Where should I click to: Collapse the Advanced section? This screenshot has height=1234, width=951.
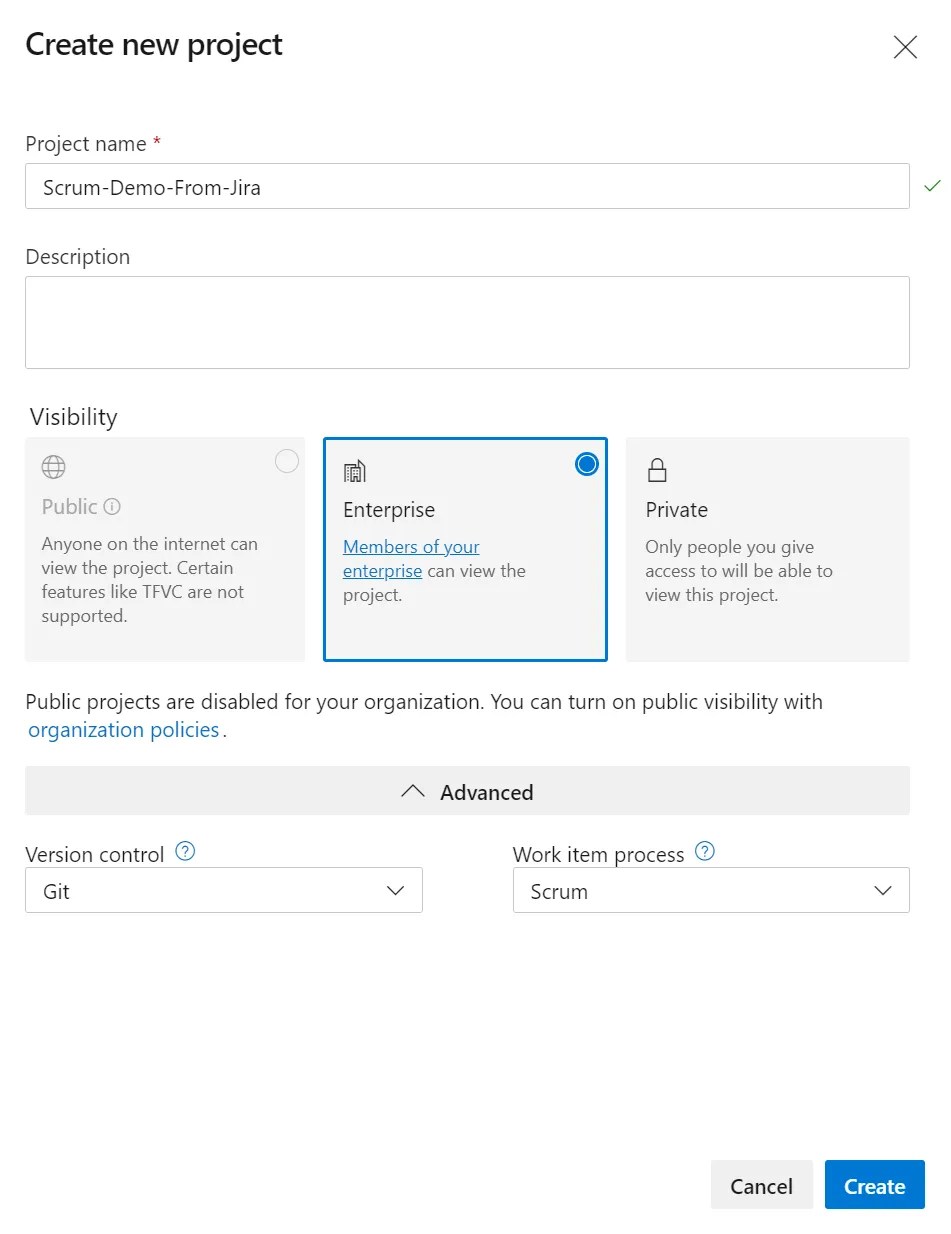467,791
